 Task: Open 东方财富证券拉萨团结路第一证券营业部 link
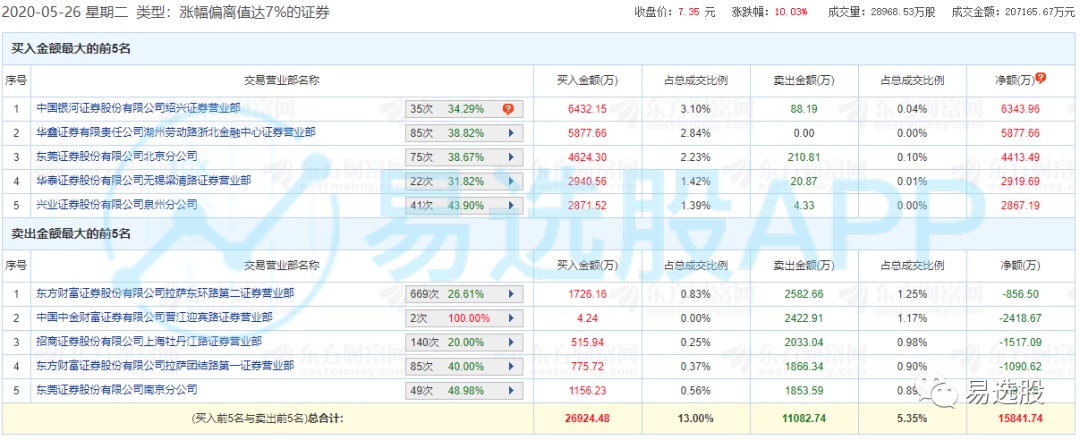click(165, 365)
